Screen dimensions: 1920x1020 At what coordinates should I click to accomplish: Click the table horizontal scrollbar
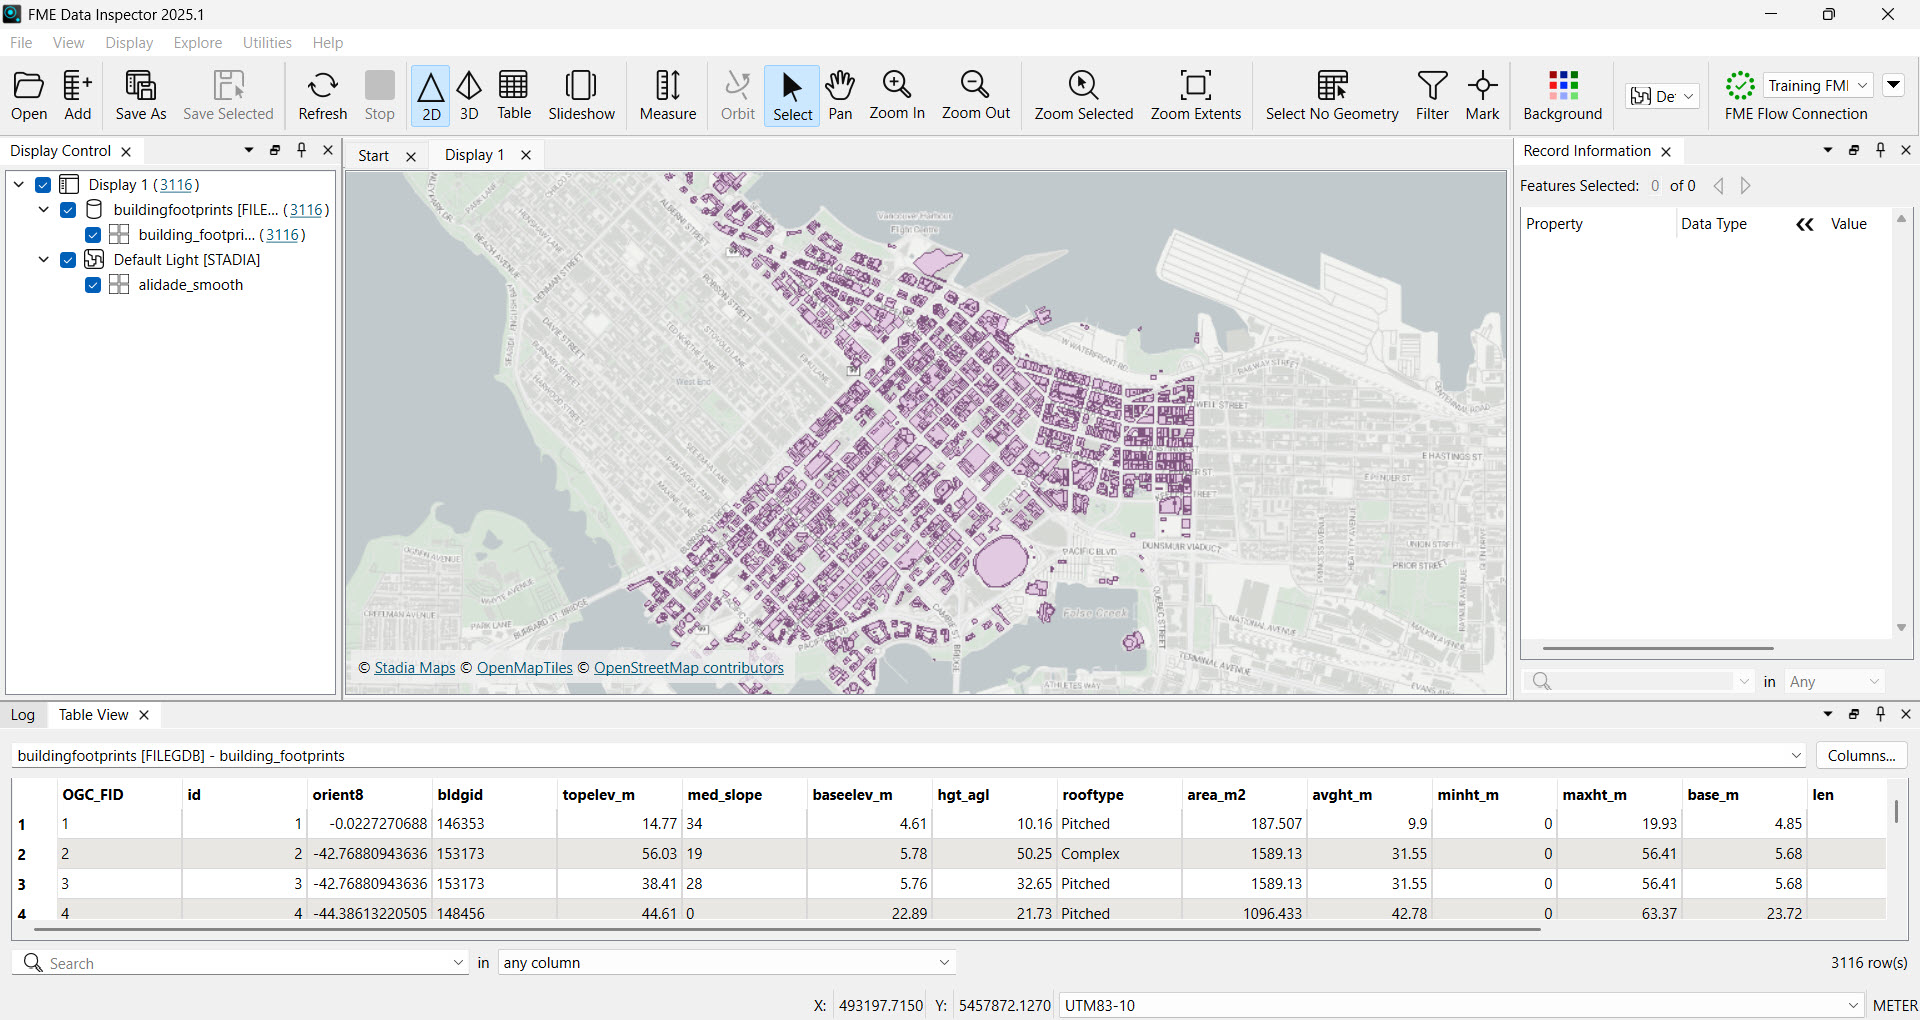(x=786, y=930)
